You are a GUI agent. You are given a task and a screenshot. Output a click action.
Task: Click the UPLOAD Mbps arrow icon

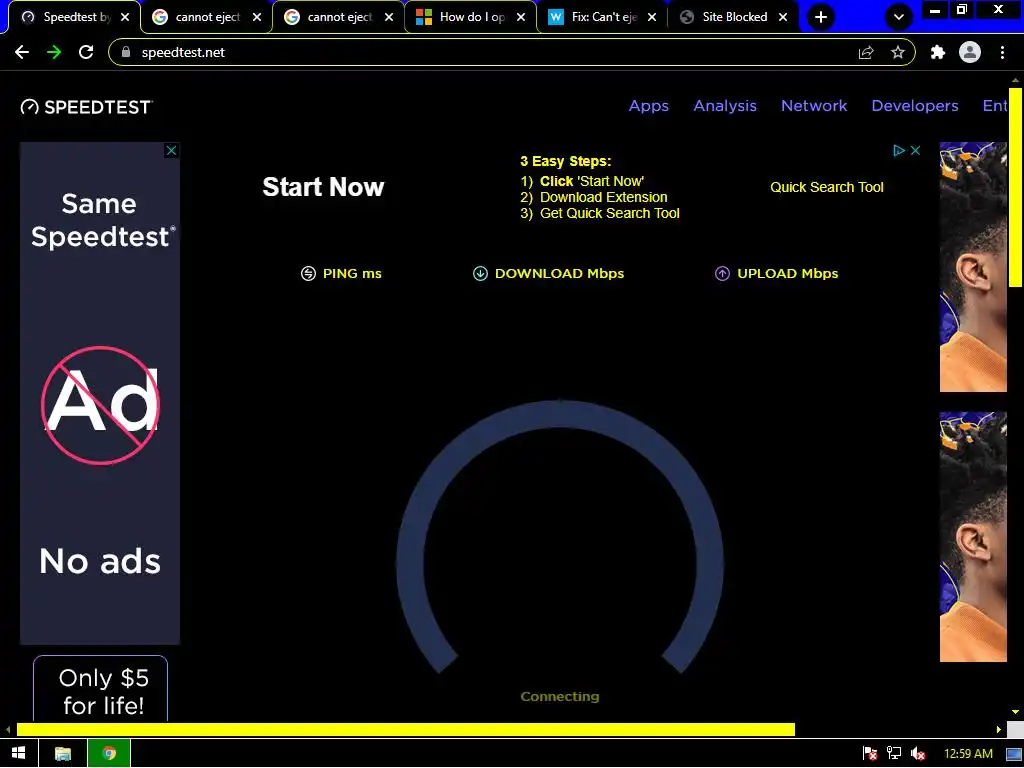click(x=722, y=274)
